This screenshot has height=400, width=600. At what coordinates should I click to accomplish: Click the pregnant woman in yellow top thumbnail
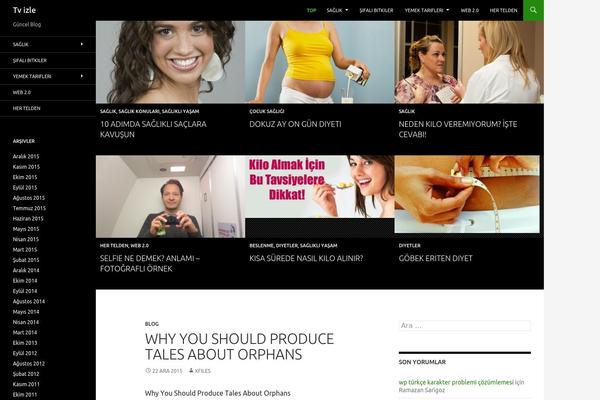pyautogui.click(x=320, y=62)
